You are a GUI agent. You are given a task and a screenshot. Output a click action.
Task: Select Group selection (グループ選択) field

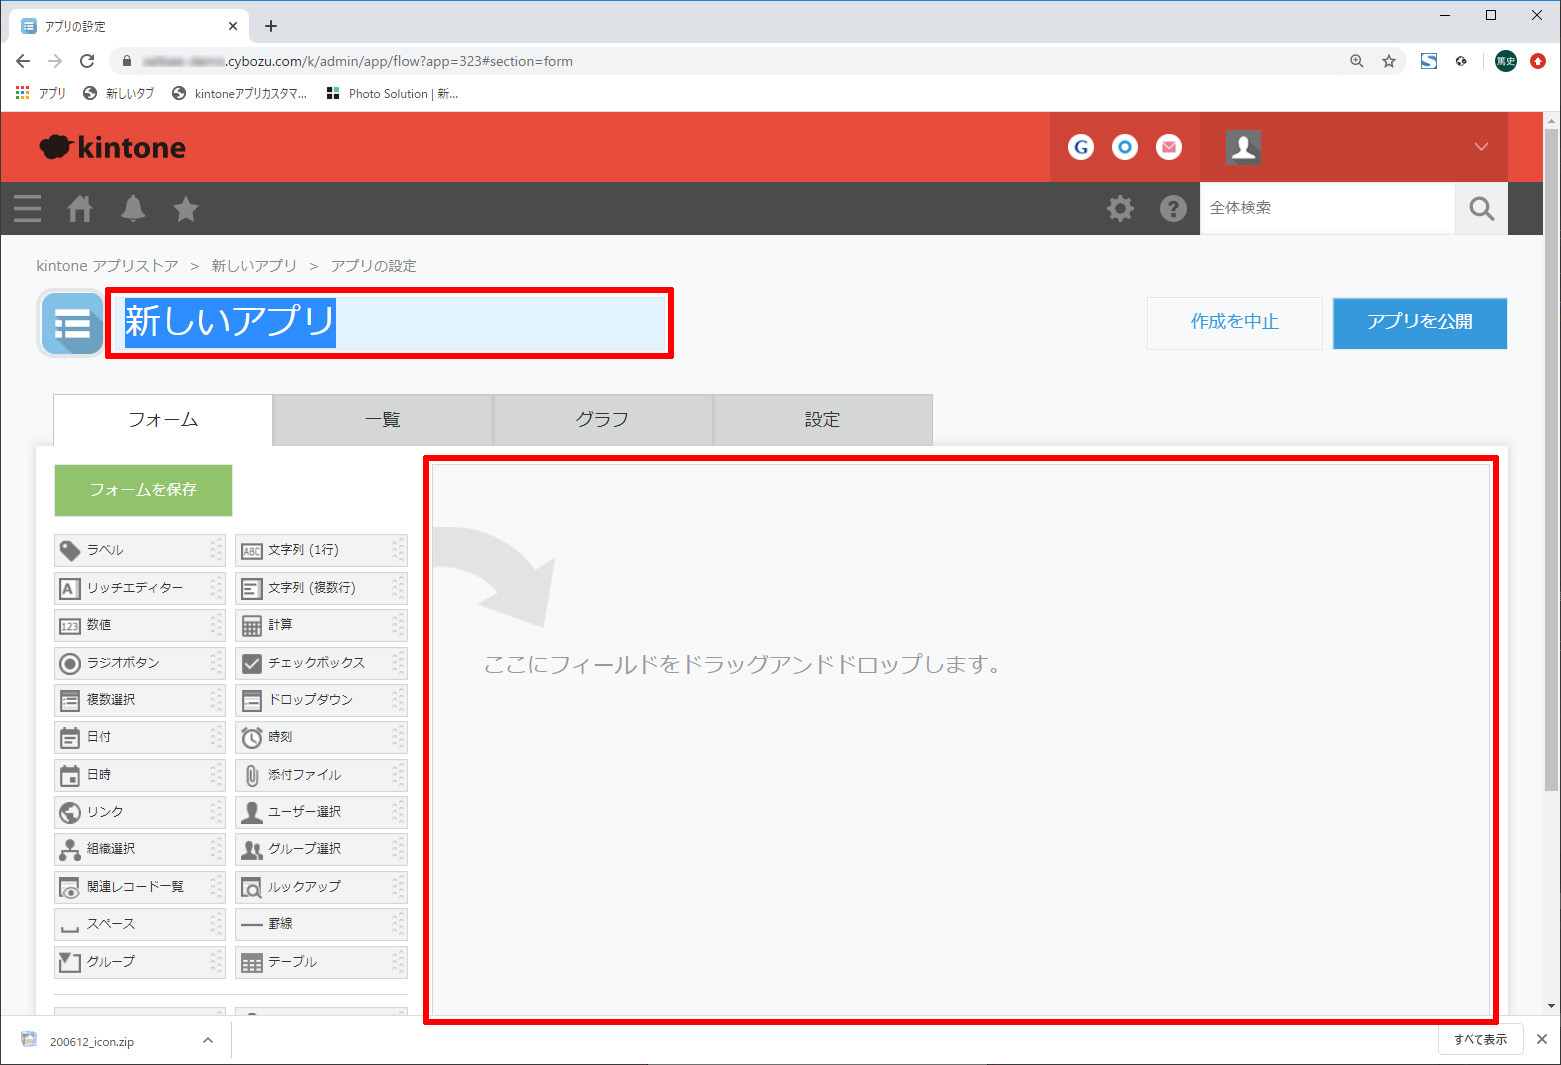tap(322, 849)
